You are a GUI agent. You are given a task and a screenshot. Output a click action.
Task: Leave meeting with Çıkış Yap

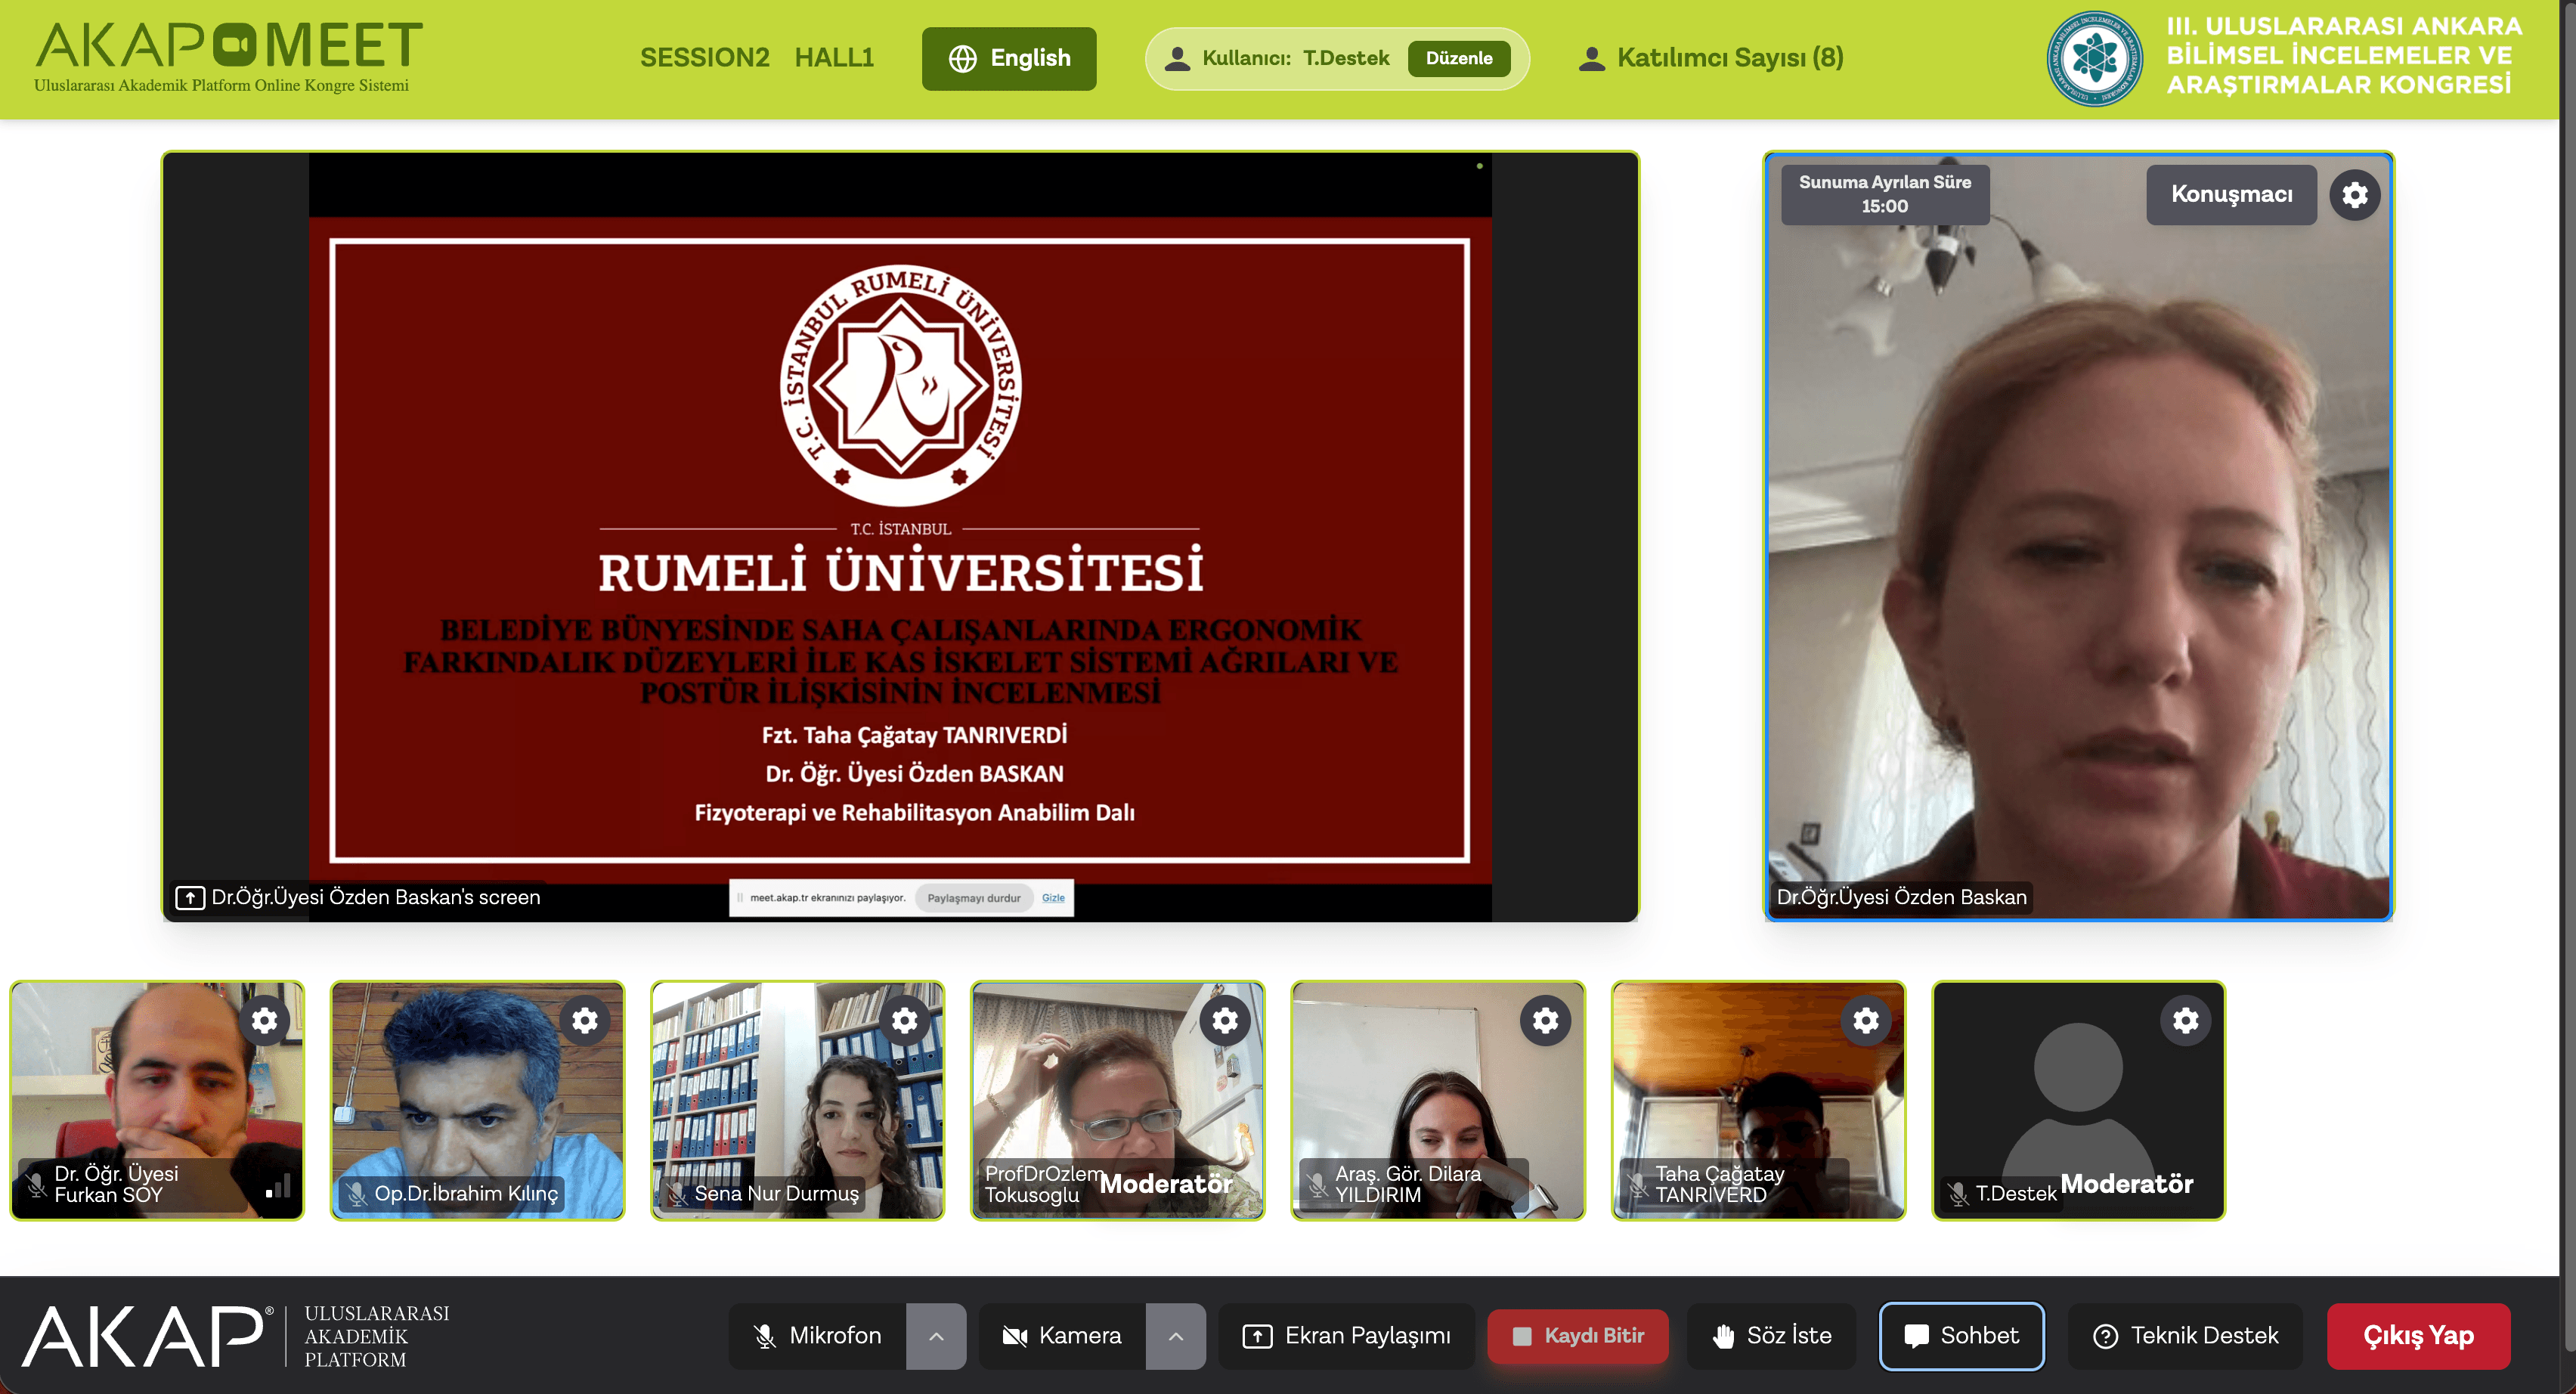2418,1336
